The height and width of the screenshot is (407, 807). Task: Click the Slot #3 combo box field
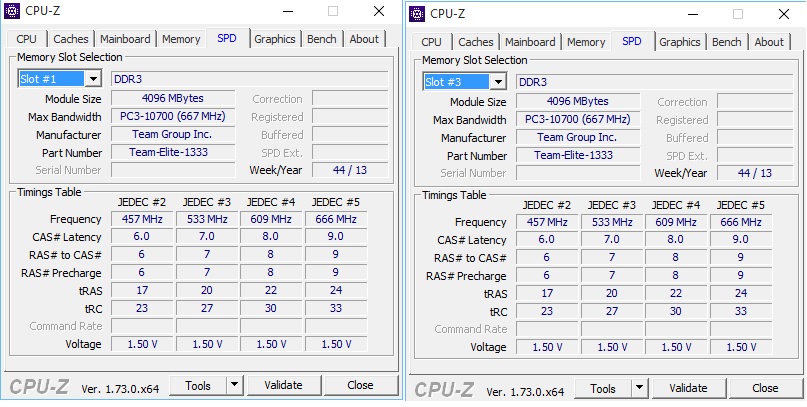point(465,82)
